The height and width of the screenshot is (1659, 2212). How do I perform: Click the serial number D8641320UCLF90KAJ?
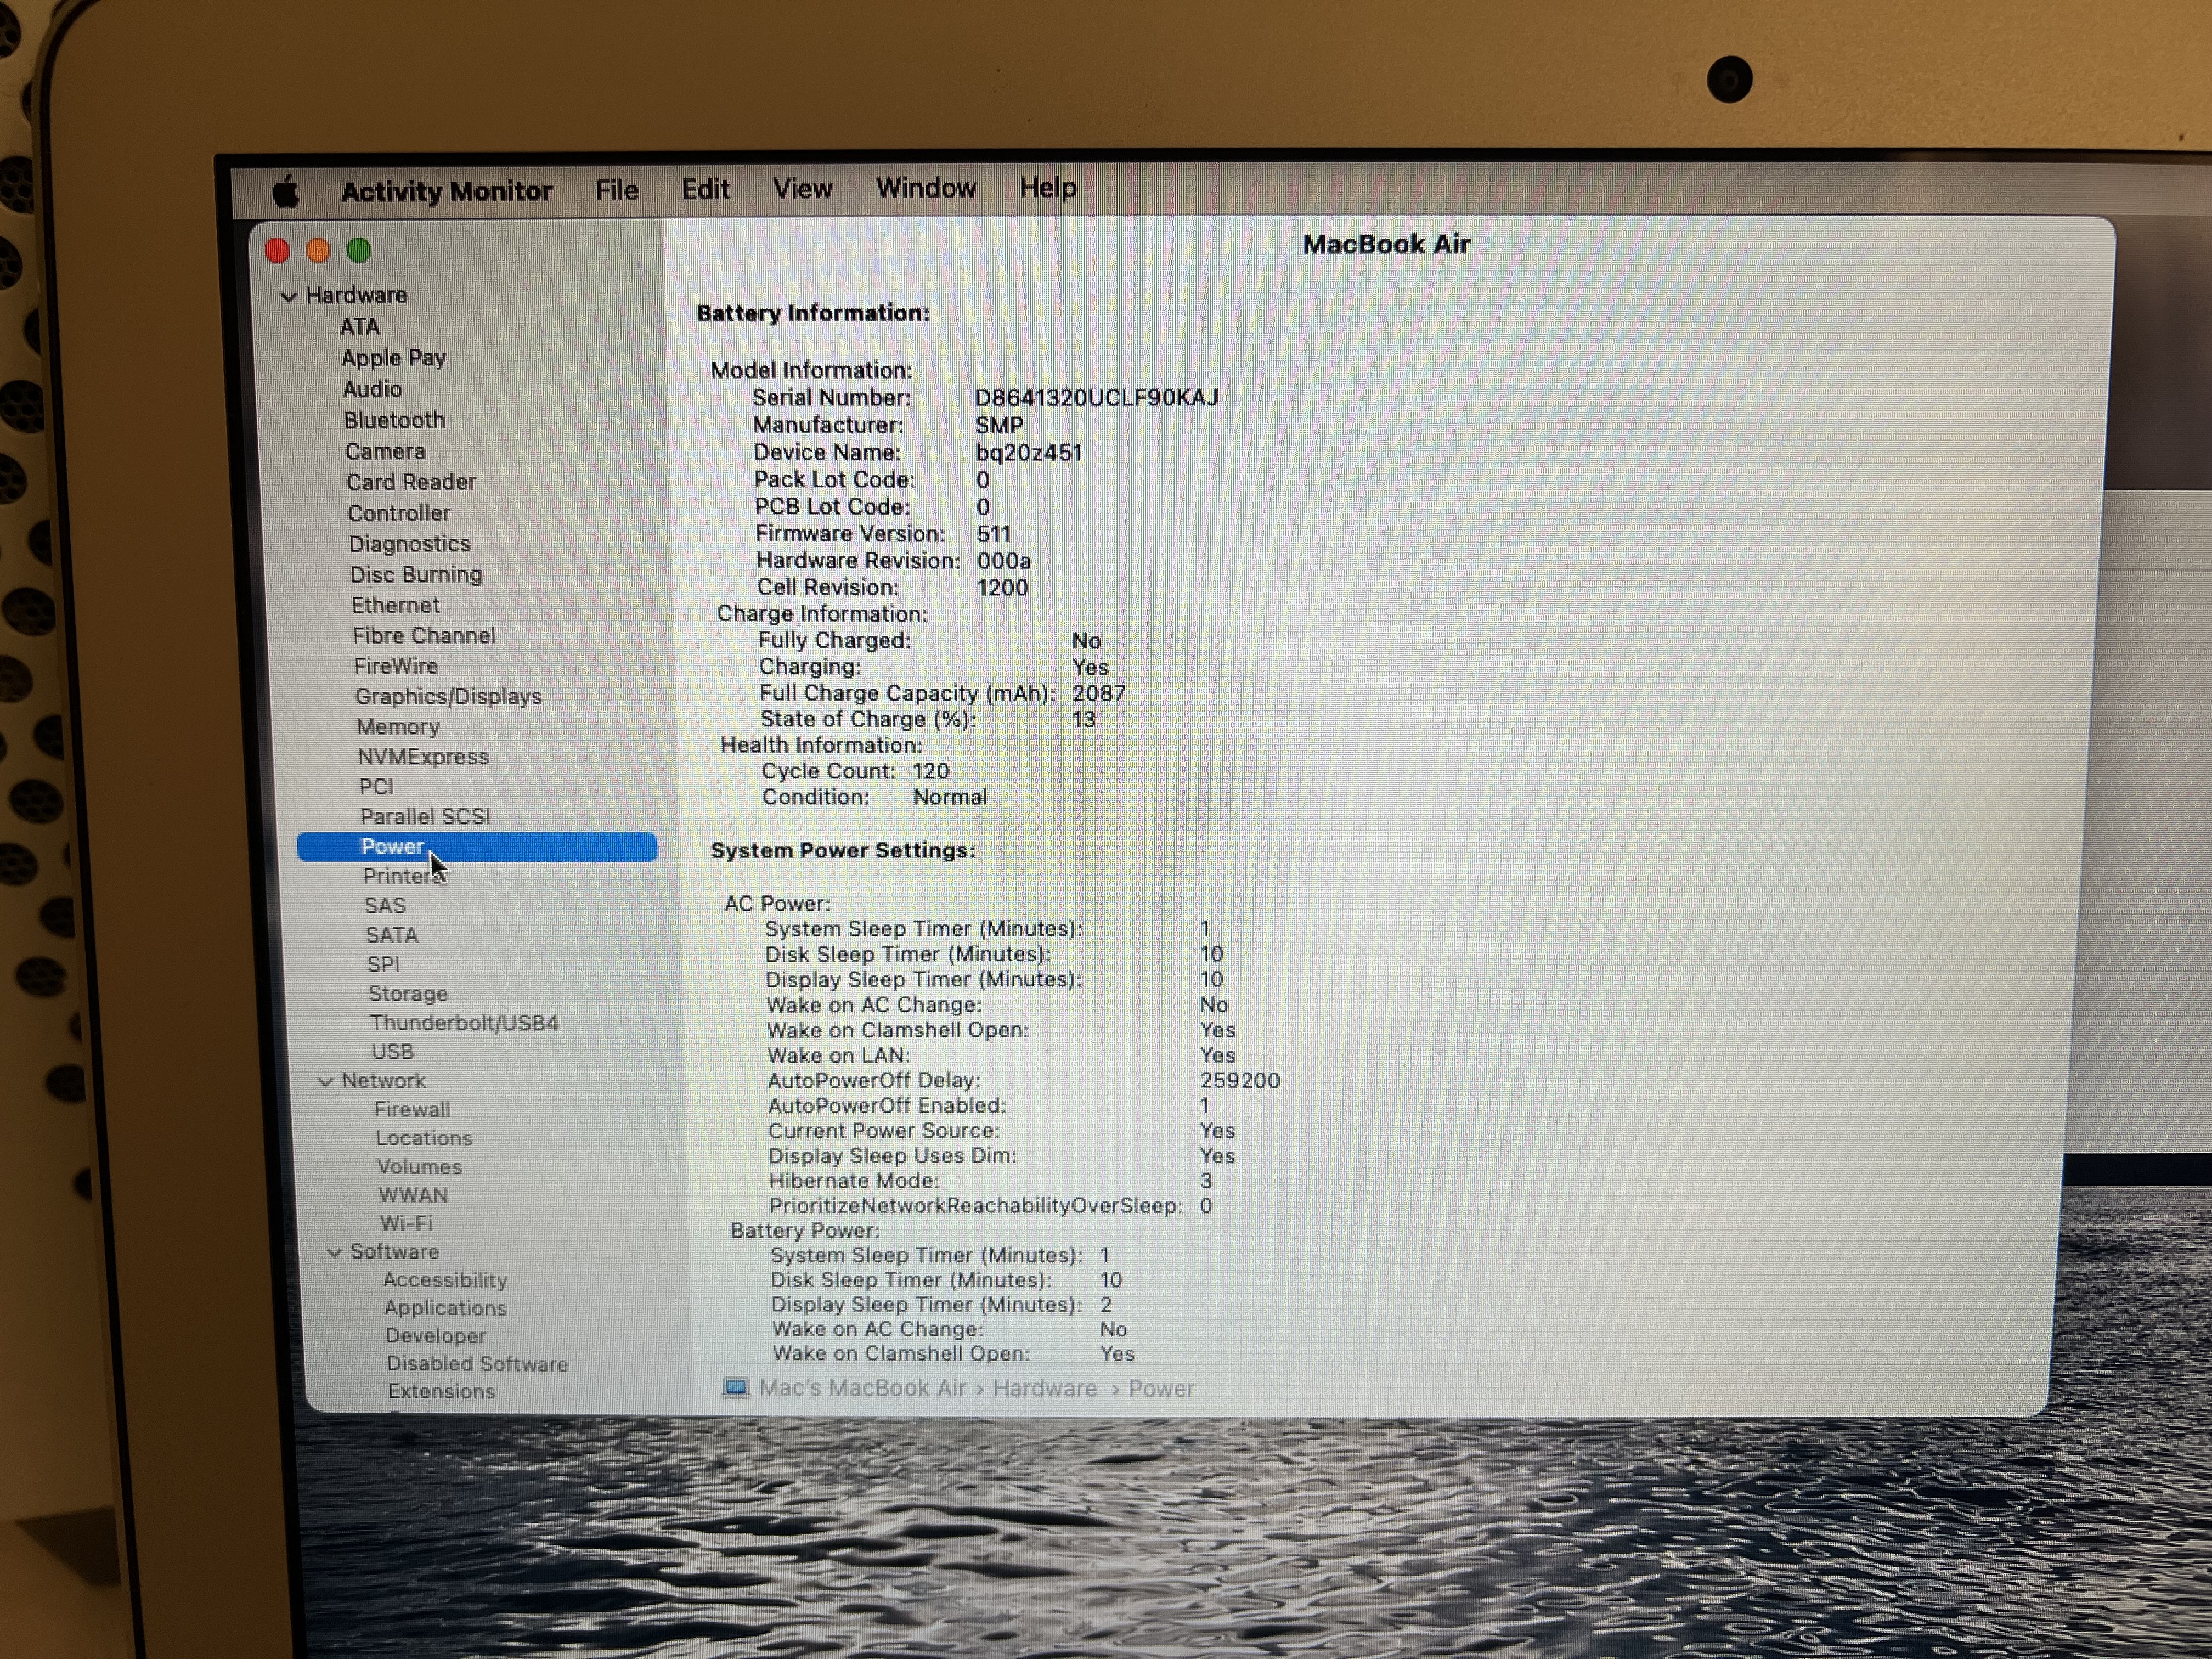click(x=1097, y=398)
